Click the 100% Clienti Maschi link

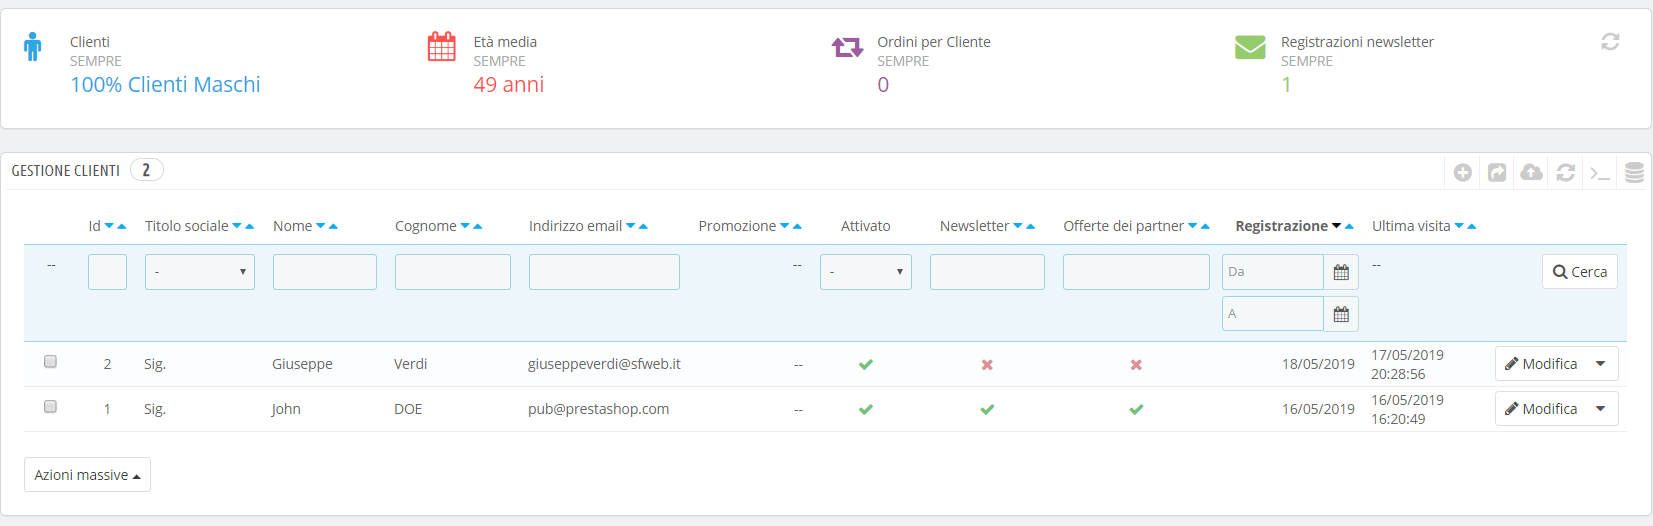(x=165, y=85)
